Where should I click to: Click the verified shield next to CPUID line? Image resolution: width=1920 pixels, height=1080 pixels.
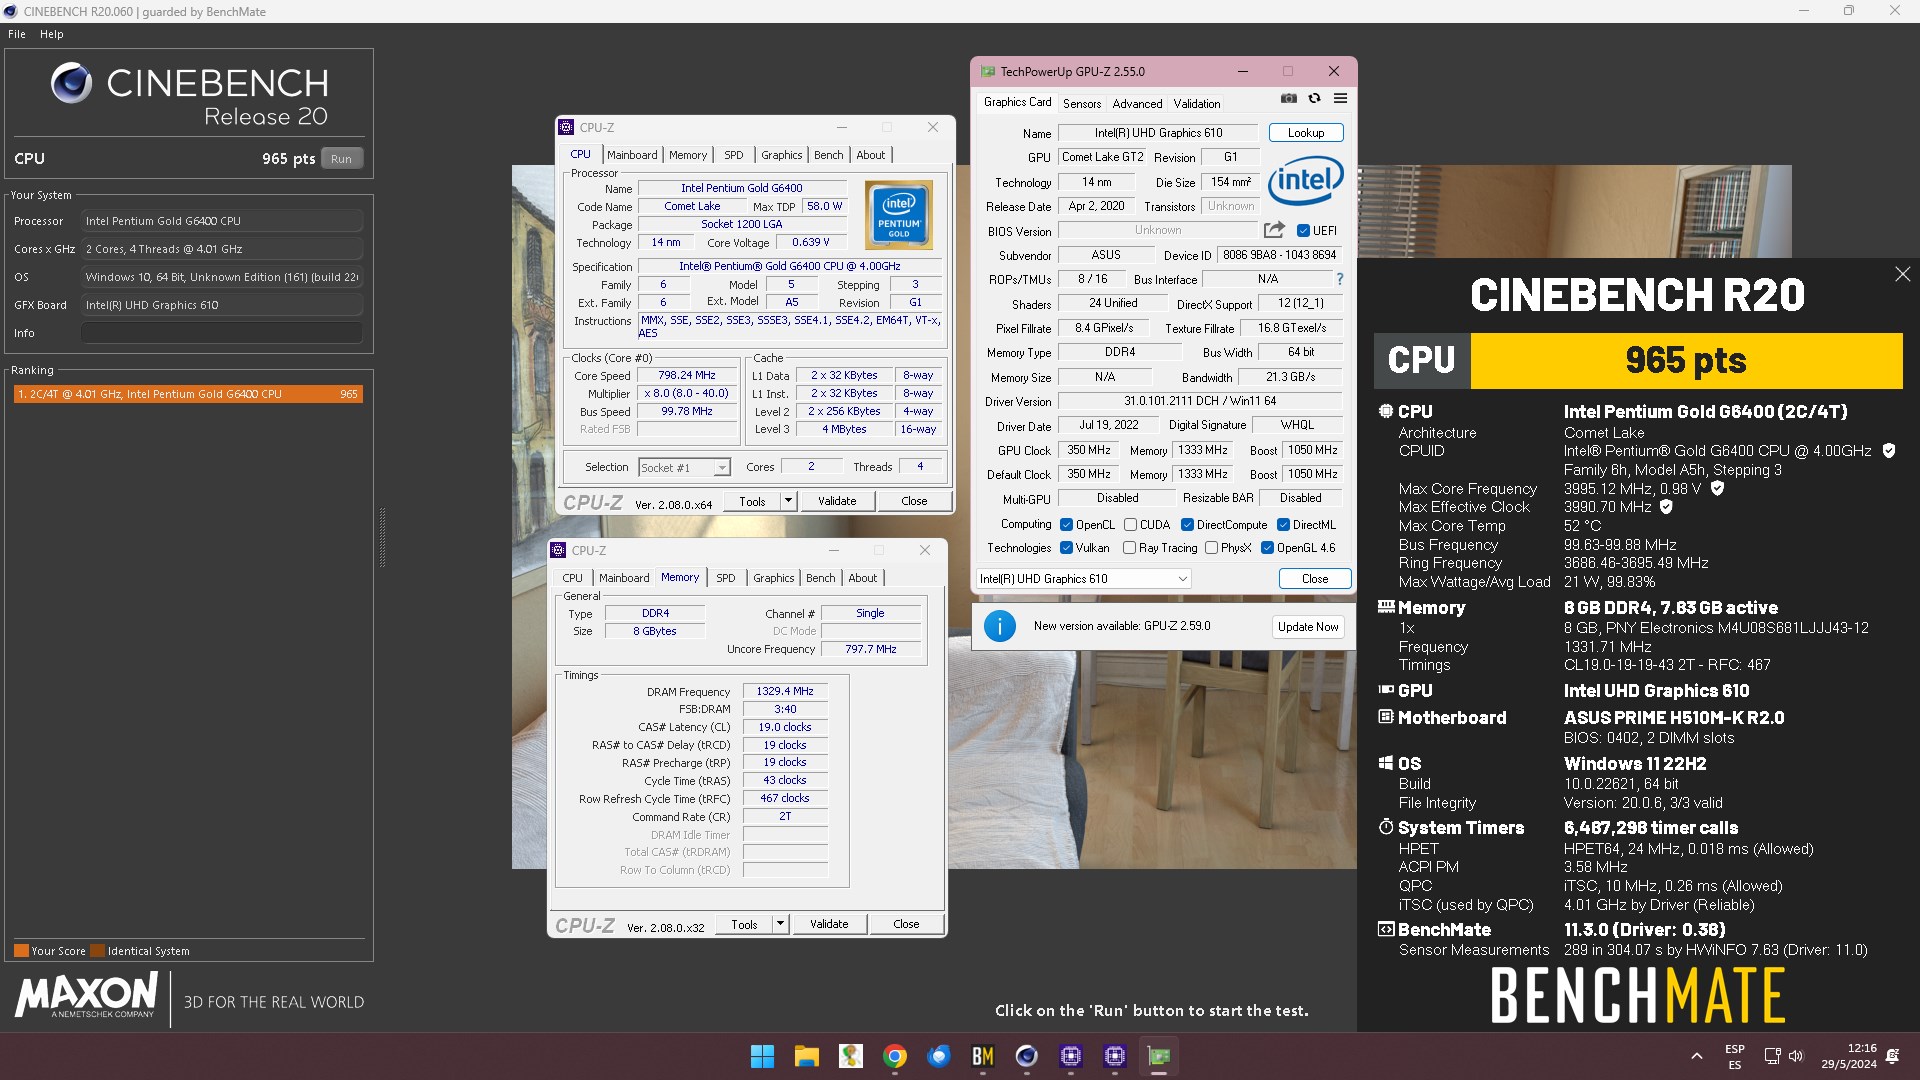(1889, 451)
